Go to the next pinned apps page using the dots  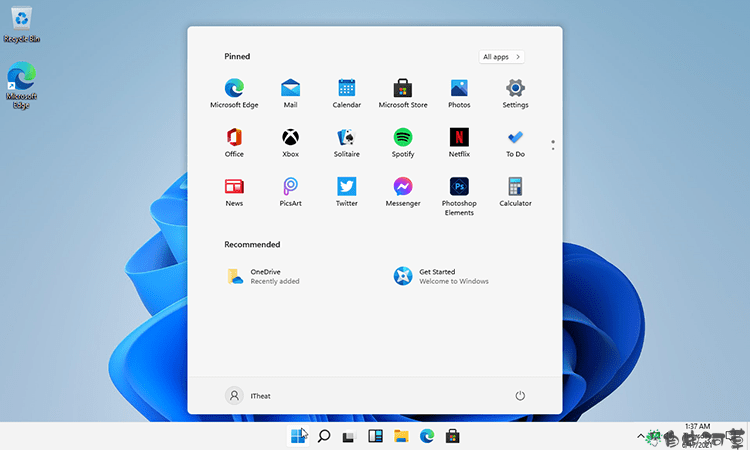pyautogui.click(x=553, y=149)
